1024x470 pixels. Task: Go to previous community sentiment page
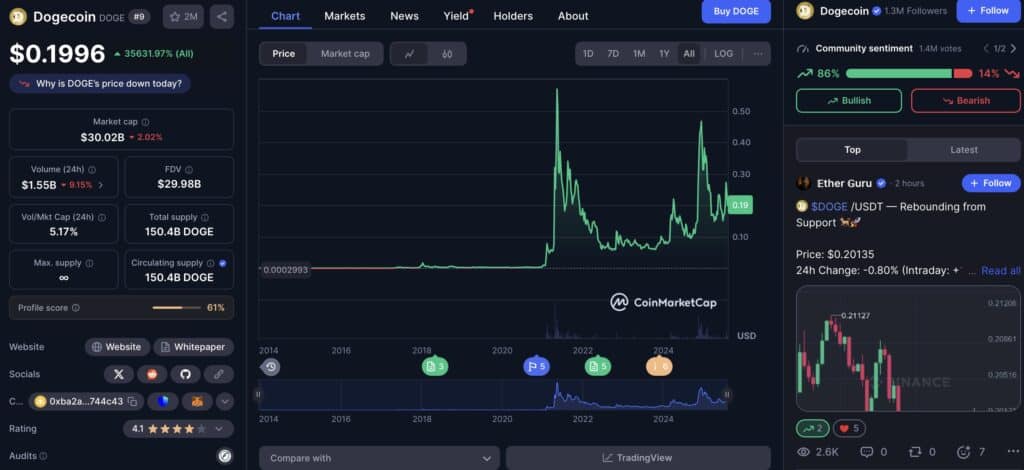986,49
